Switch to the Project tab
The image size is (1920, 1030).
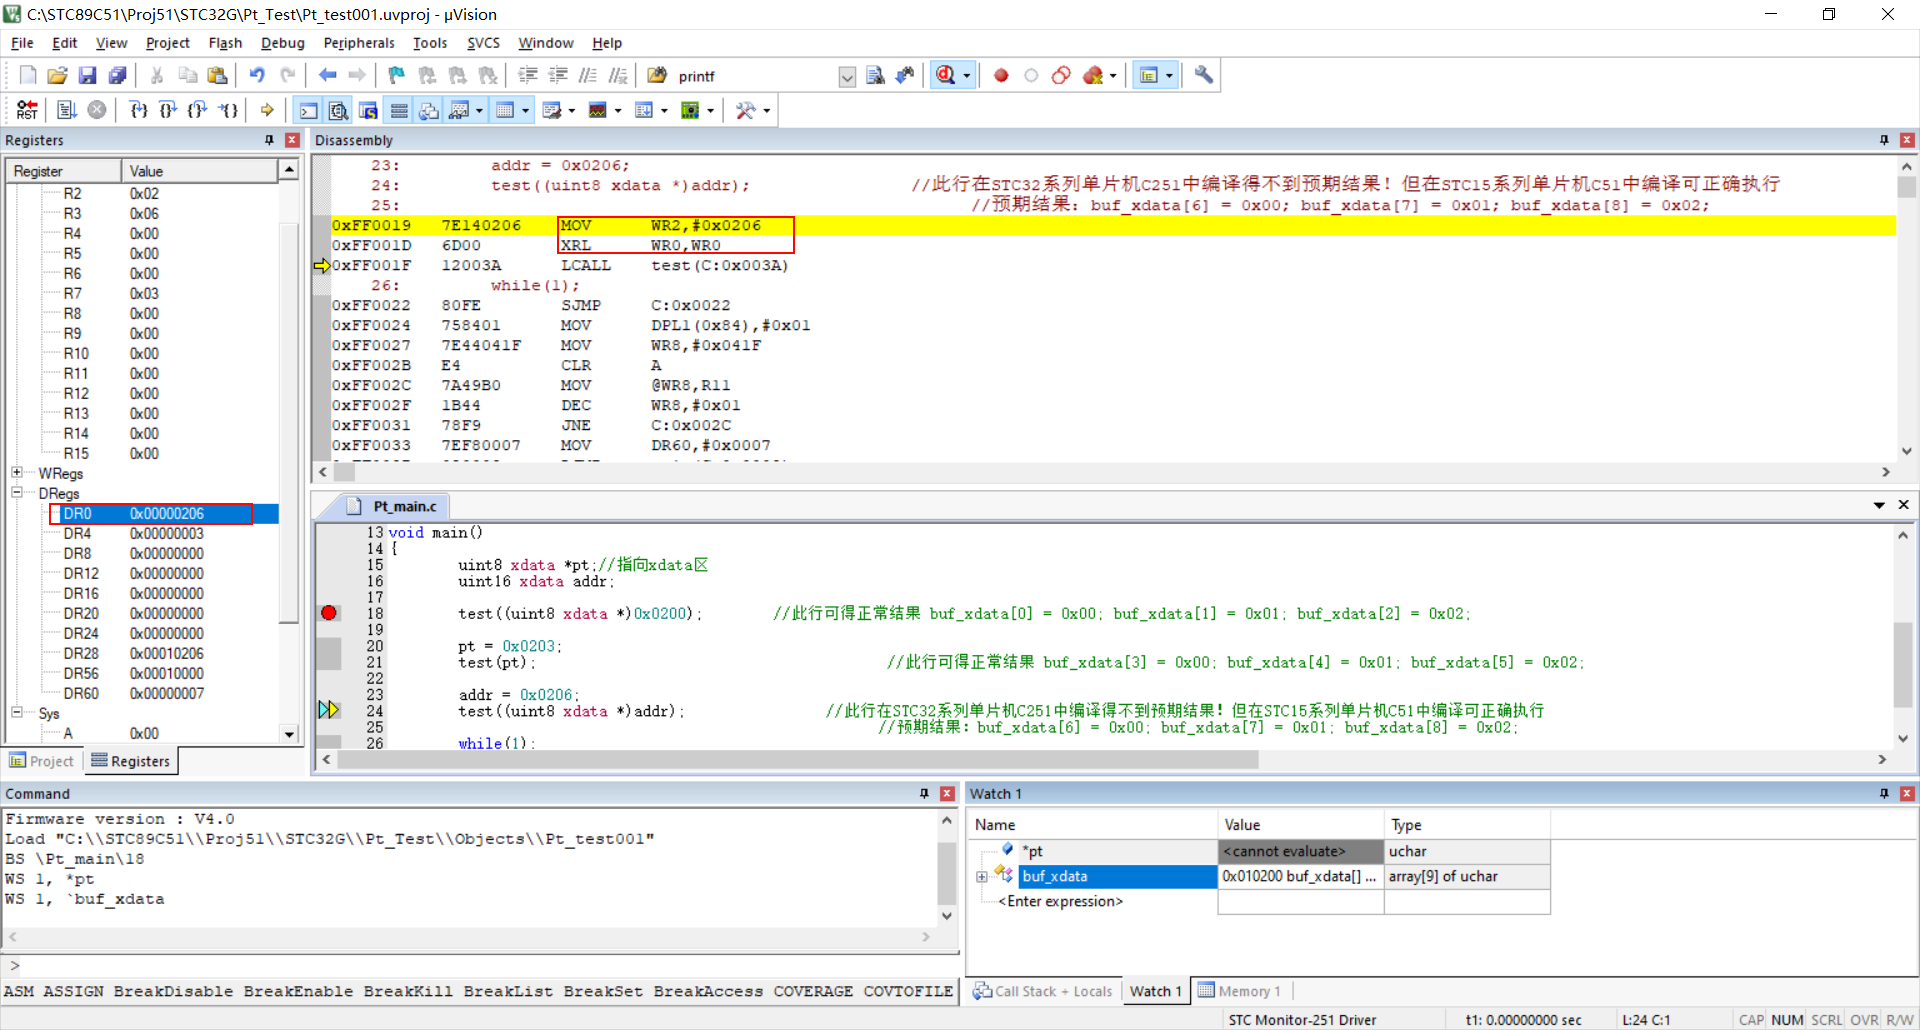click(42, 761)
